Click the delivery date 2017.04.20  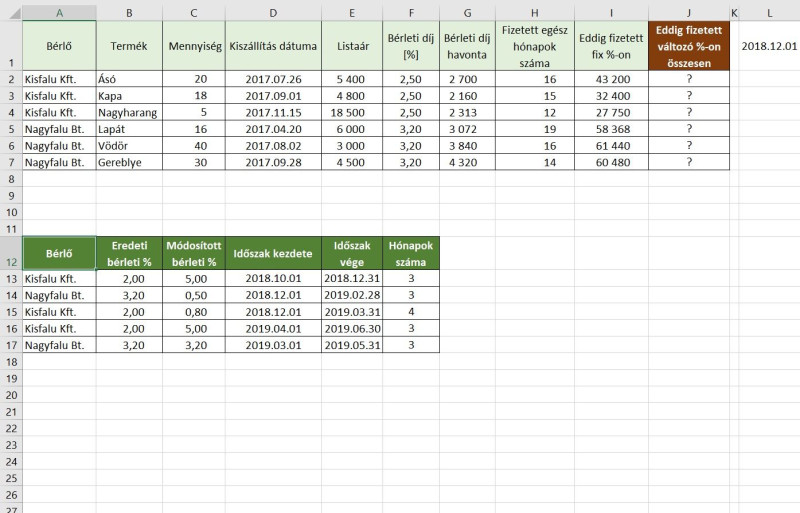273,129
